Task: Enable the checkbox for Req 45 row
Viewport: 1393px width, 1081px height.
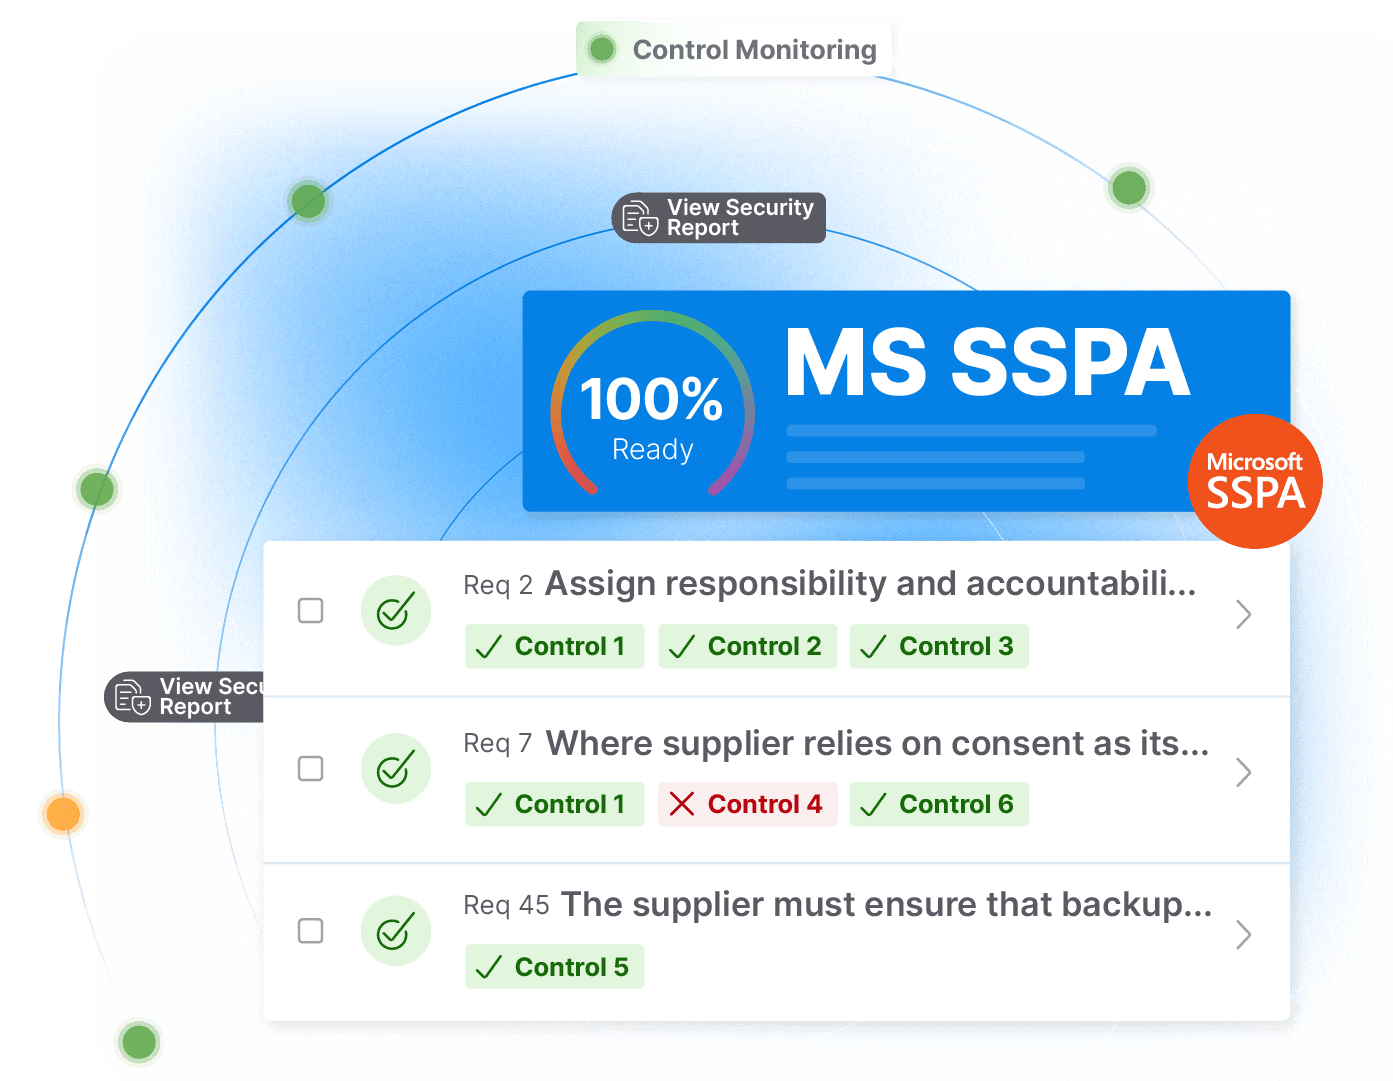Action: (x=311, y=931)
